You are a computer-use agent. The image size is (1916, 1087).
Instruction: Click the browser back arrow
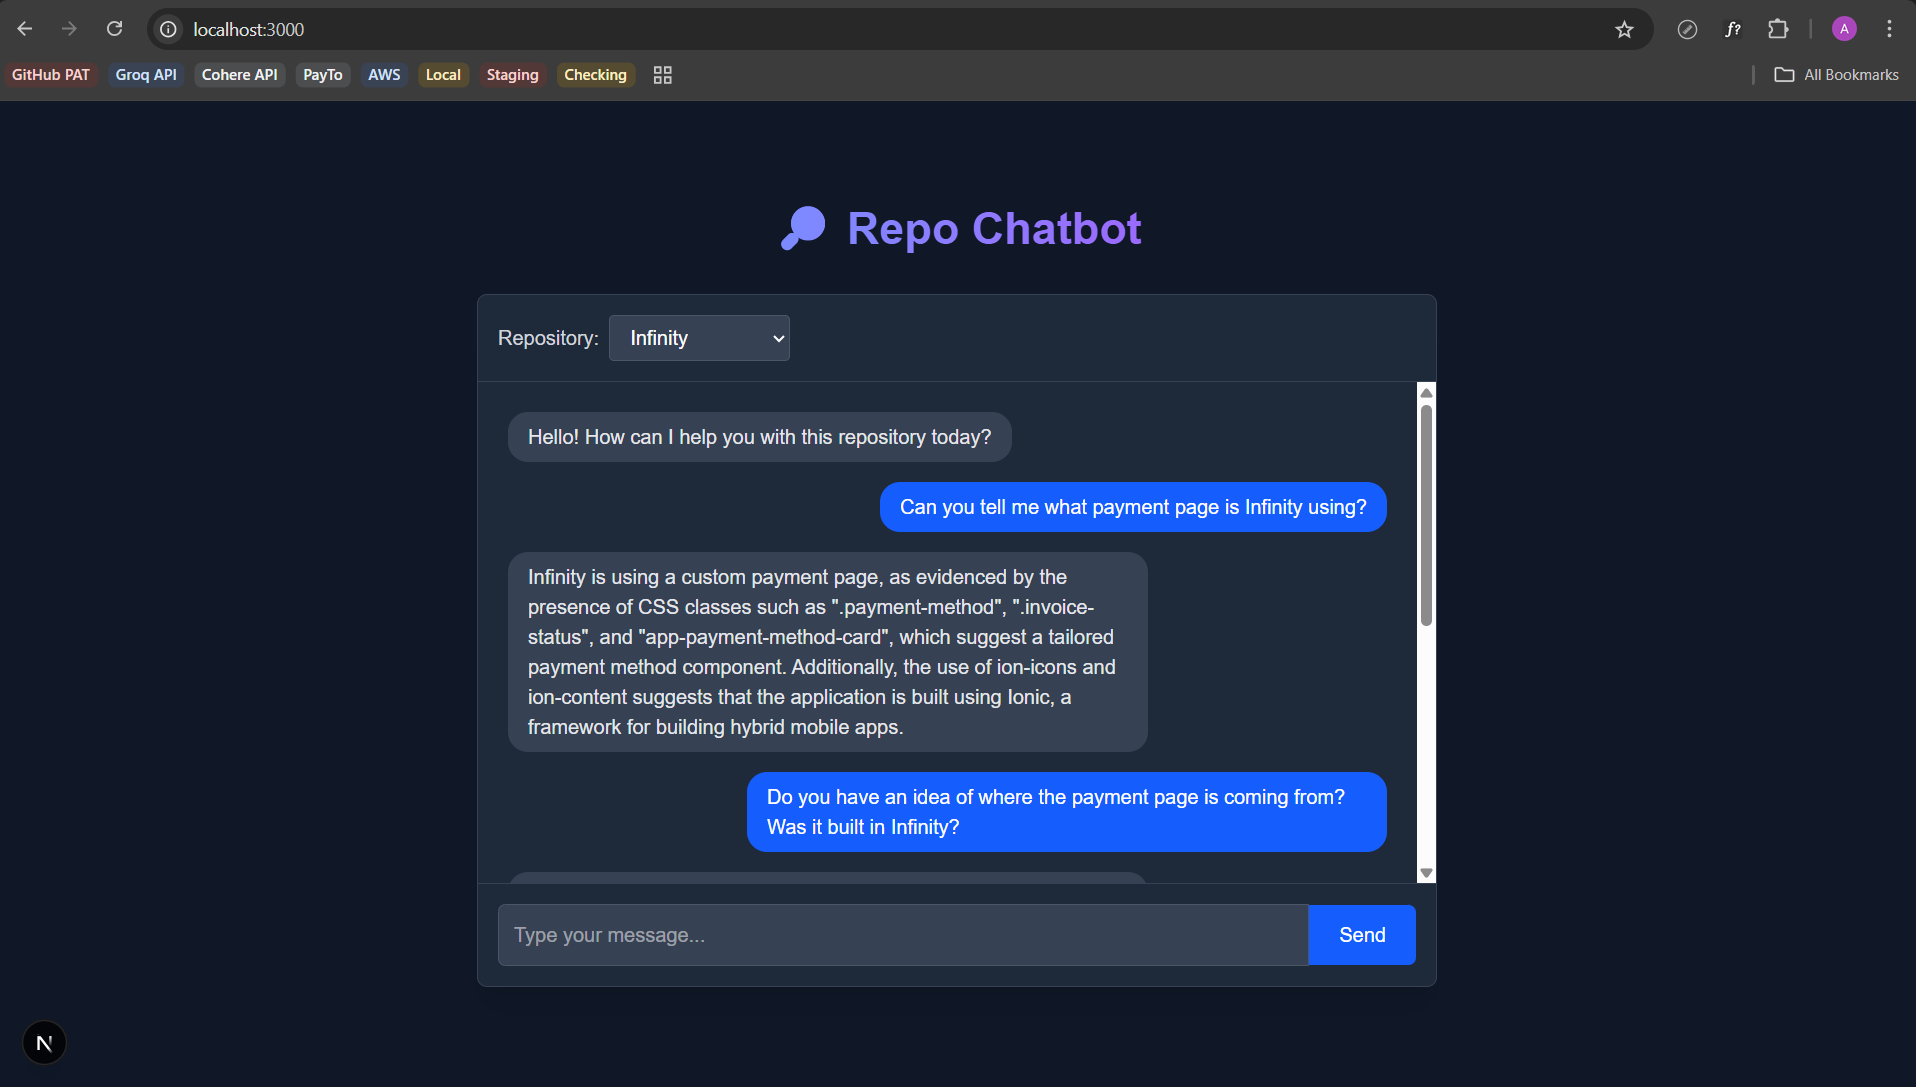[25, 29]
